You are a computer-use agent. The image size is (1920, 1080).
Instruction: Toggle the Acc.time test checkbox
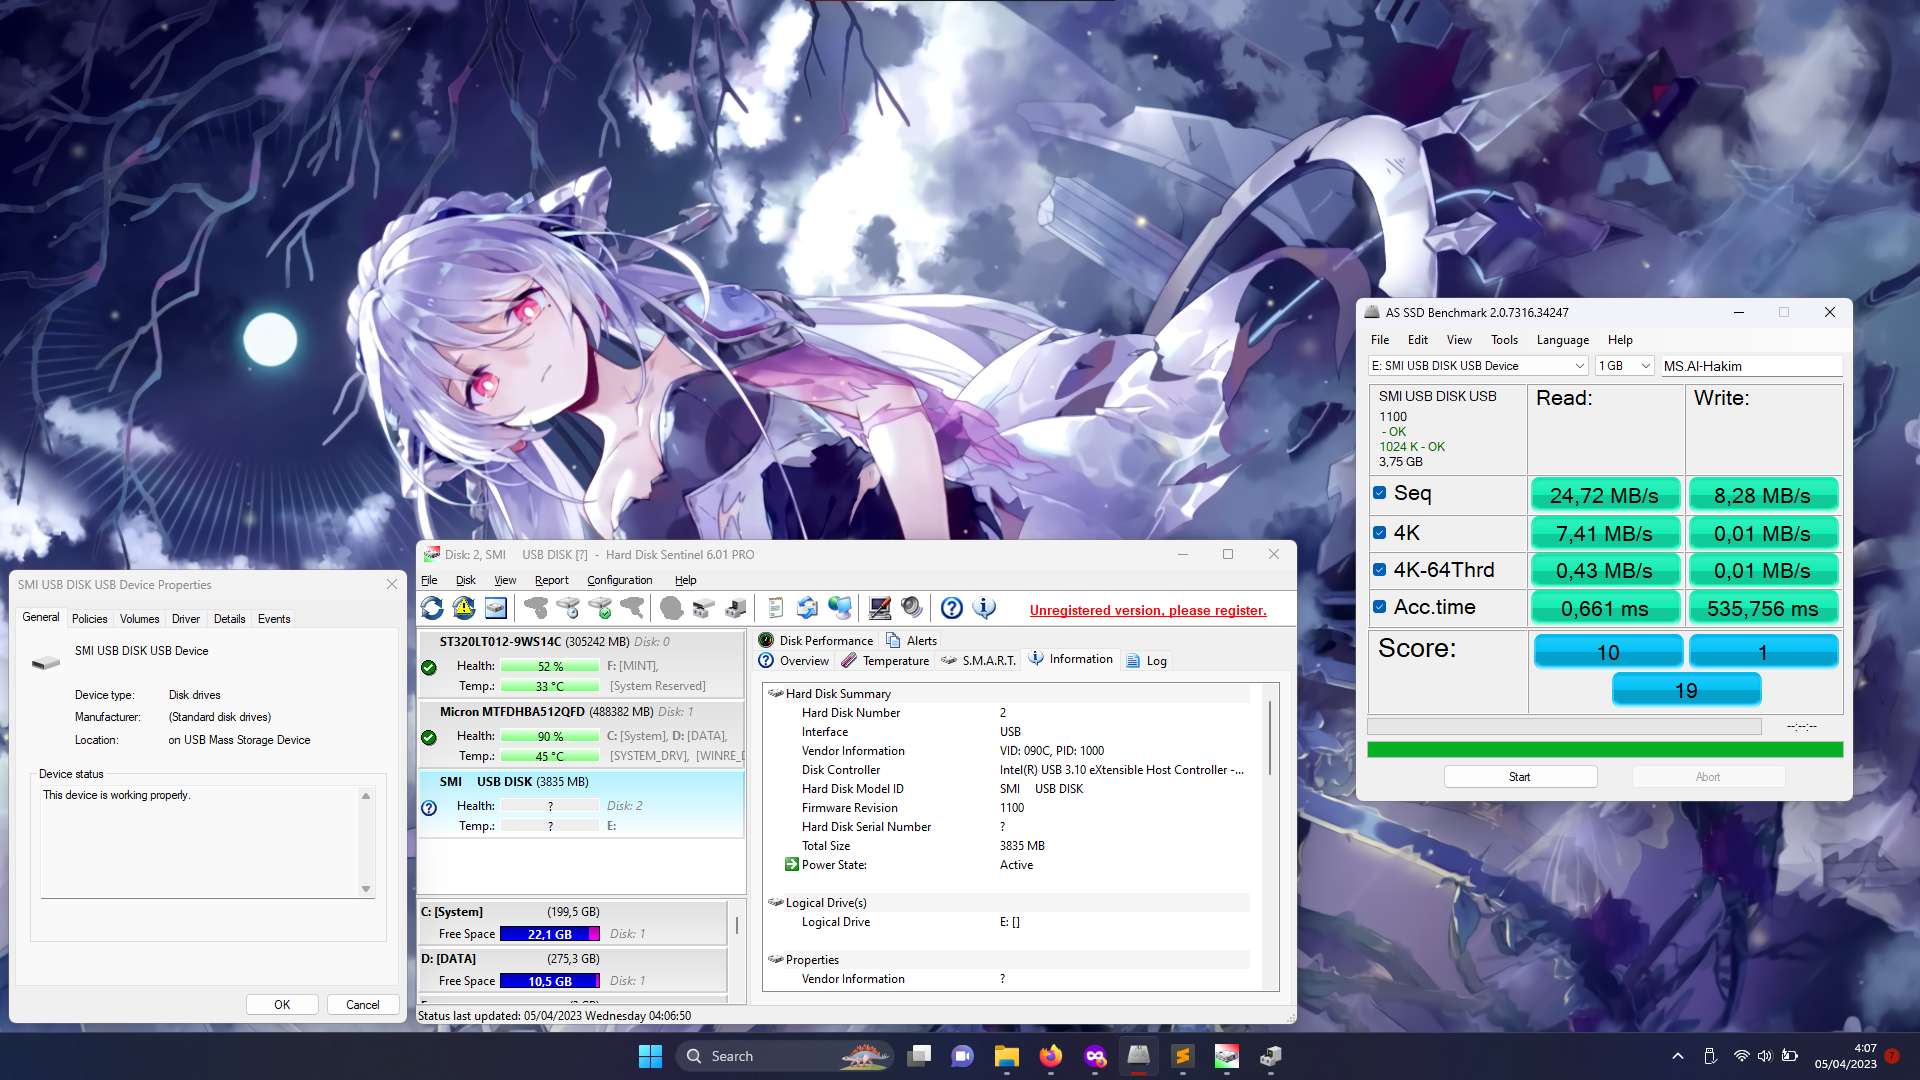pos(1379,607)
